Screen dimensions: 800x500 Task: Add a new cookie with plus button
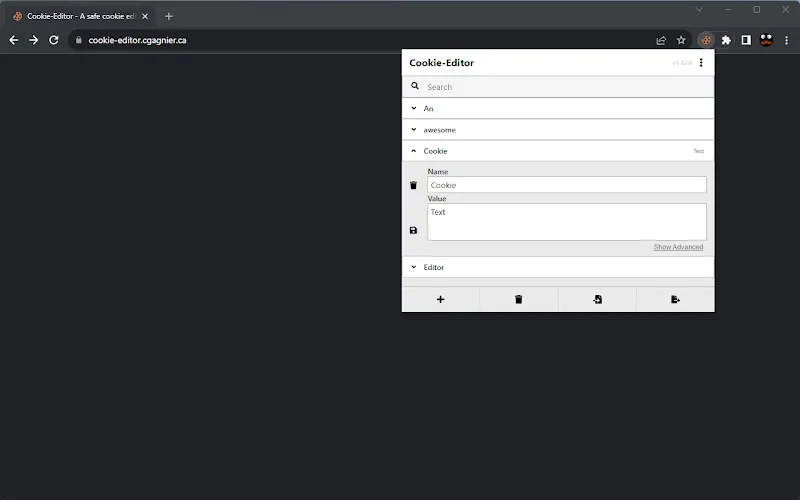(x=441, y=299)
